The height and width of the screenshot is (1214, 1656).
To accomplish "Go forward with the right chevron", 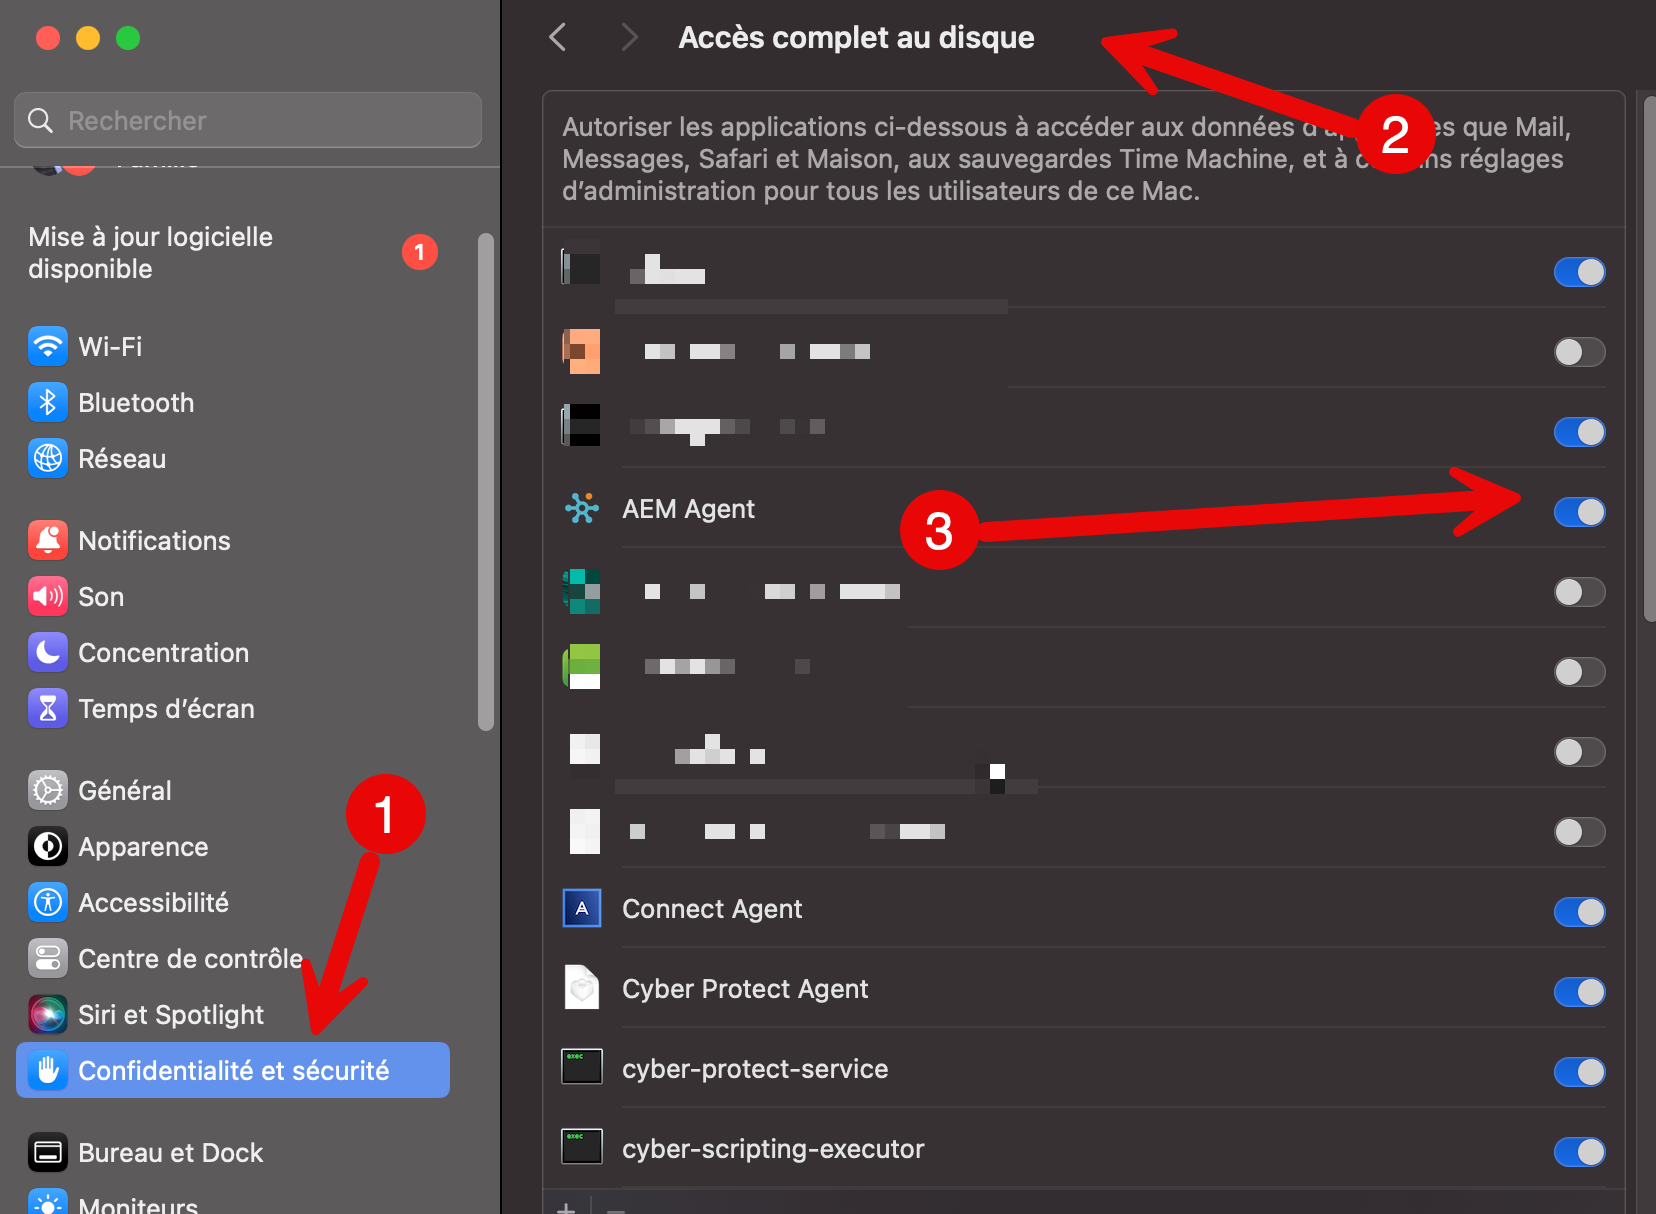I will point(628,38).
